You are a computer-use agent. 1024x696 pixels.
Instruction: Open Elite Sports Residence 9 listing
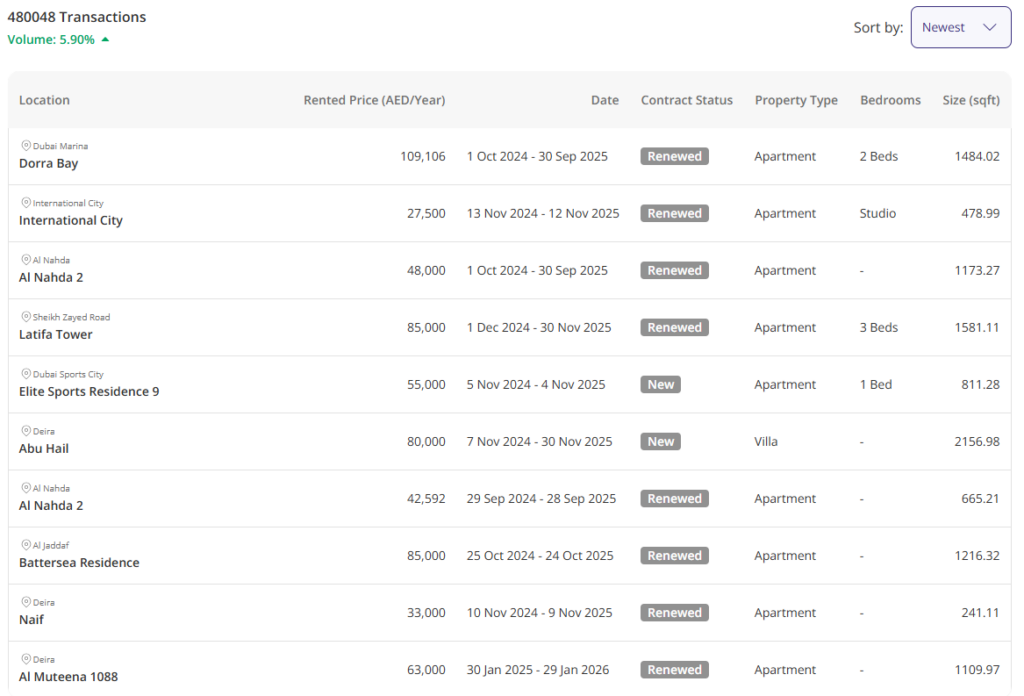point(89,392)
